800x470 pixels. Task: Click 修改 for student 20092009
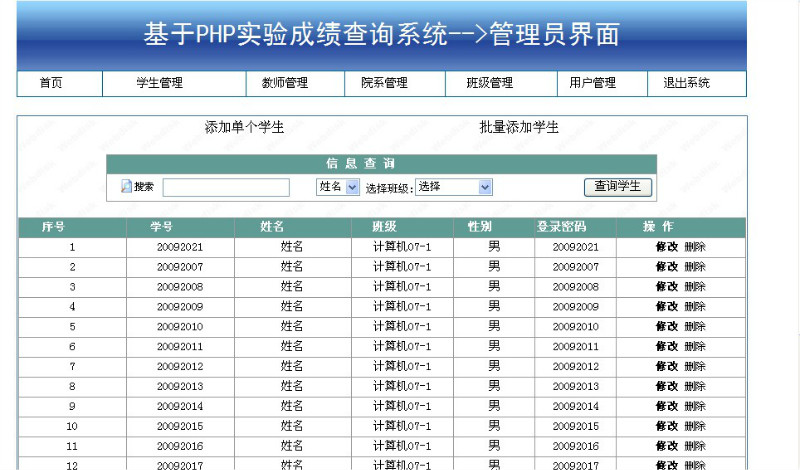coord(667,307)
